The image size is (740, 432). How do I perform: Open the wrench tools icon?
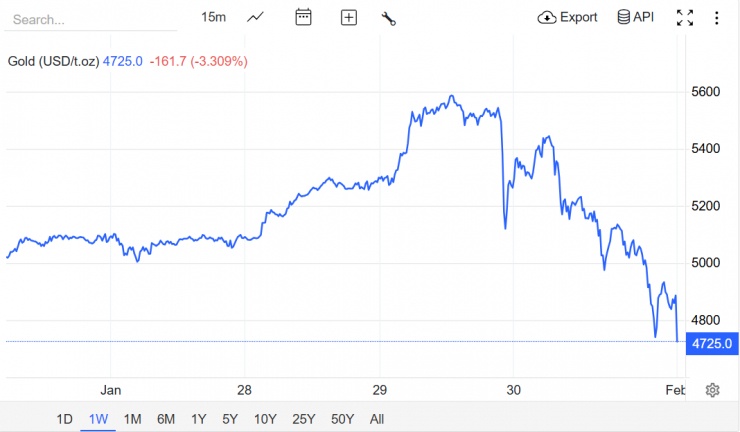(388, 18)
